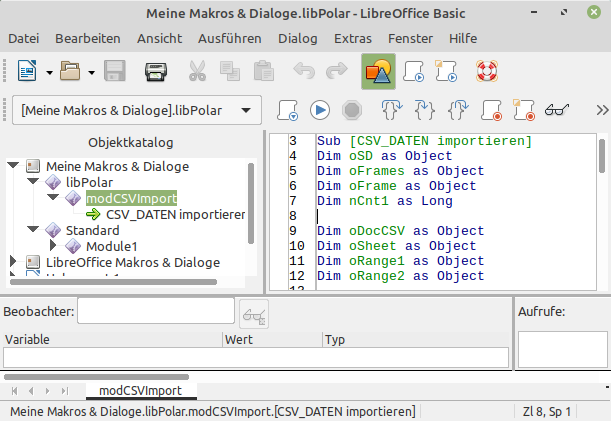611x421 pixels.
Task: Click the Step Out icon
Action: coord(458,110)
